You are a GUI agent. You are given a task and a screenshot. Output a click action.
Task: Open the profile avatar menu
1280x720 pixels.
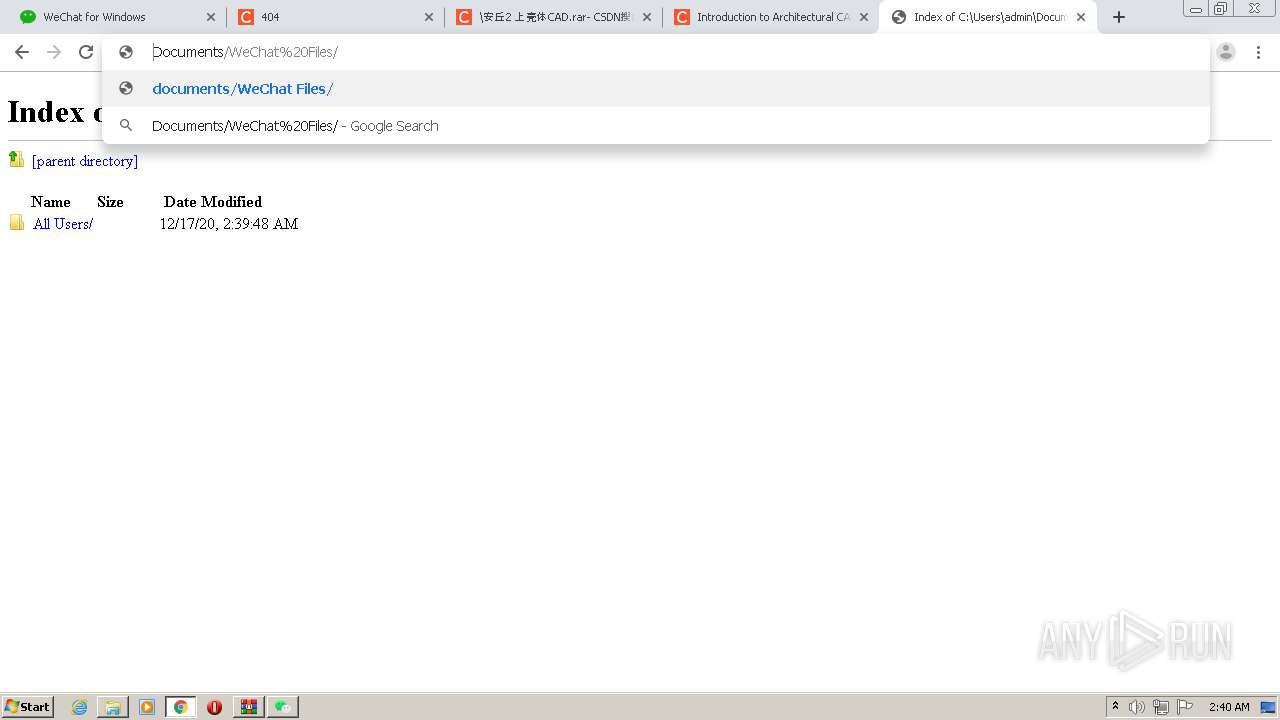[x=1226, y=52]
